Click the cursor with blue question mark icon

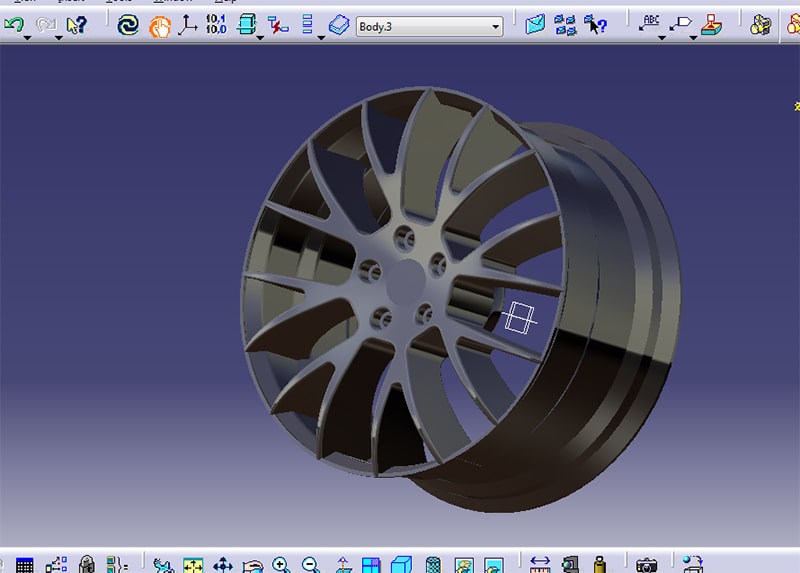pos(595,24)
